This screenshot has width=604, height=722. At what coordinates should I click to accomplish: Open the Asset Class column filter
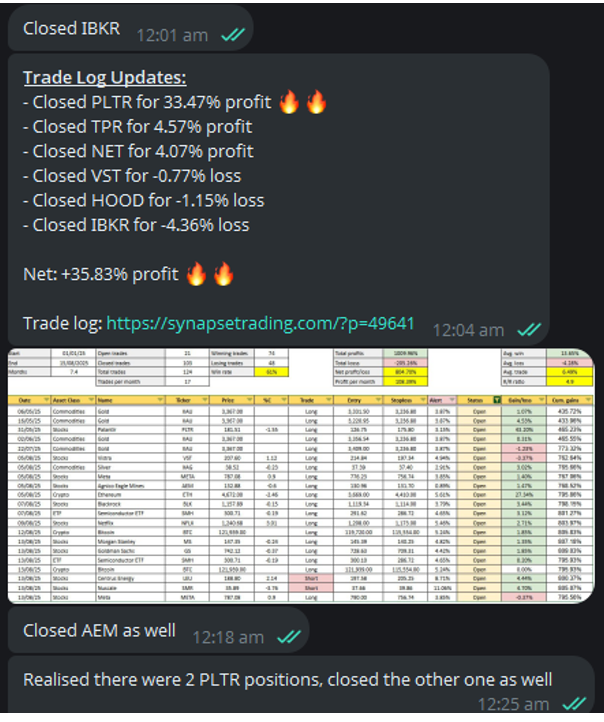[x=91, y=400]
